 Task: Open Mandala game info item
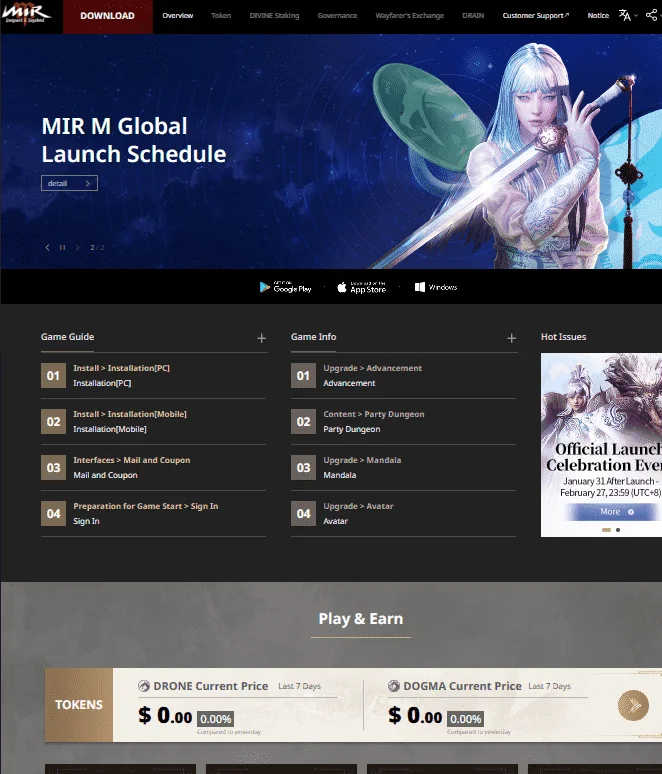point(403,467)
